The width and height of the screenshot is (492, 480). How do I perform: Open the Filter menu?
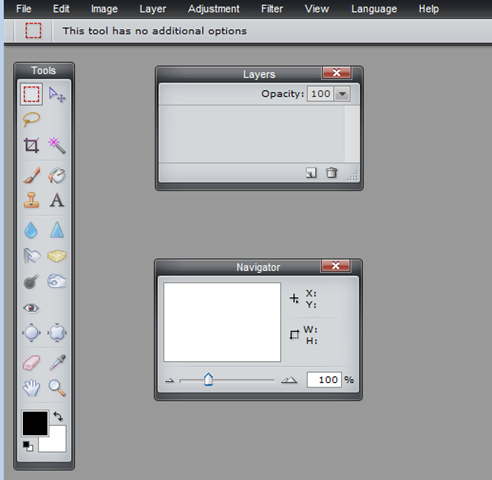tap(272, 9)
